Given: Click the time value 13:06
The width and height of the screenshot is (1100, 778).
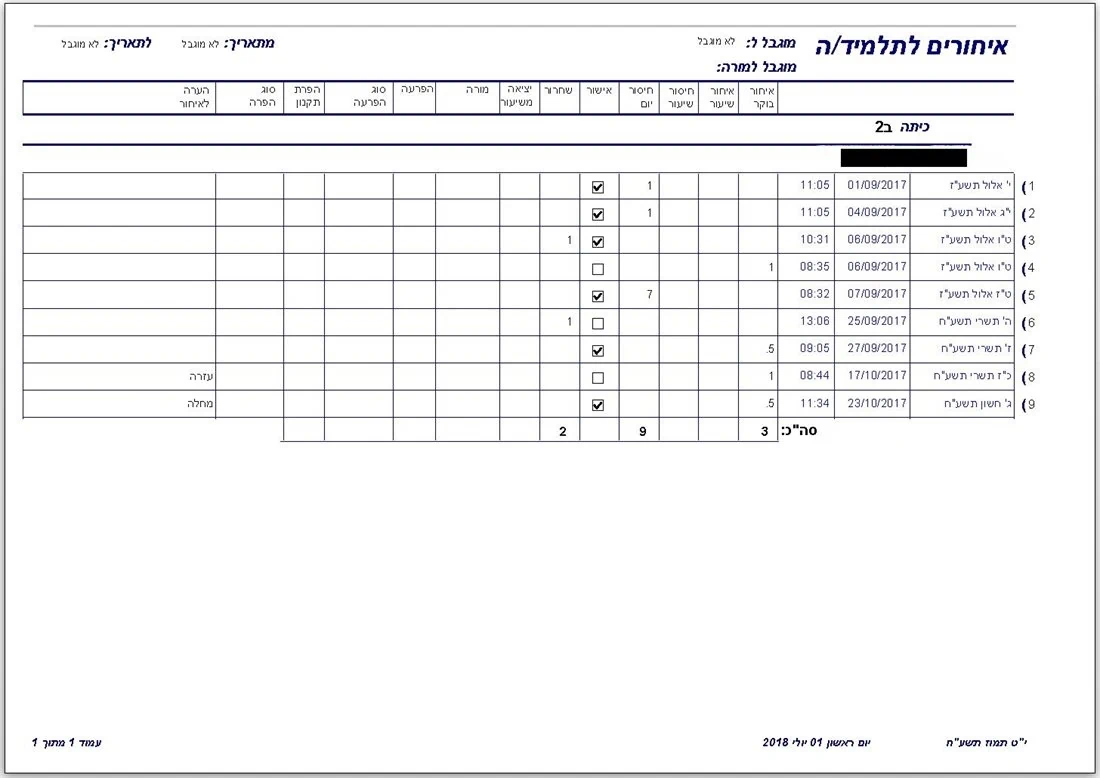Looking at the screenshot, I should [814, 321].
